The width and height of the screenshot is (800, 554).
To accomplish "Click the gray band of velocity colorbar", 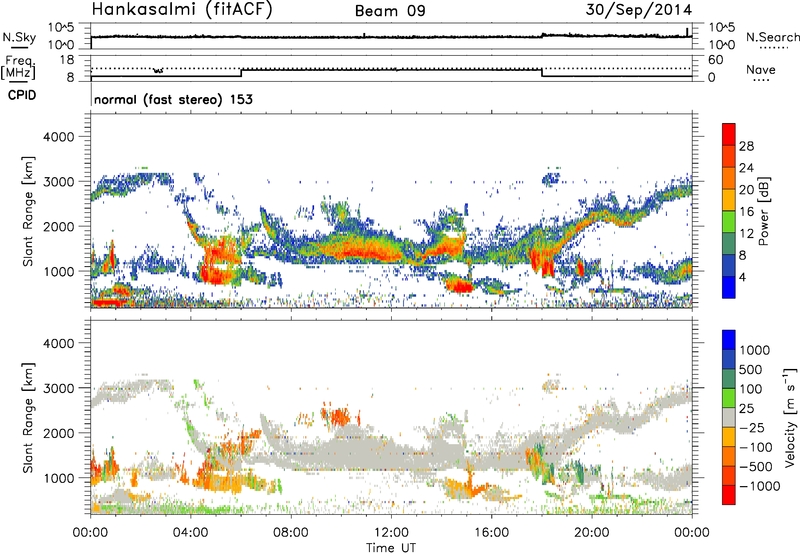I will (x=729, y=417).
